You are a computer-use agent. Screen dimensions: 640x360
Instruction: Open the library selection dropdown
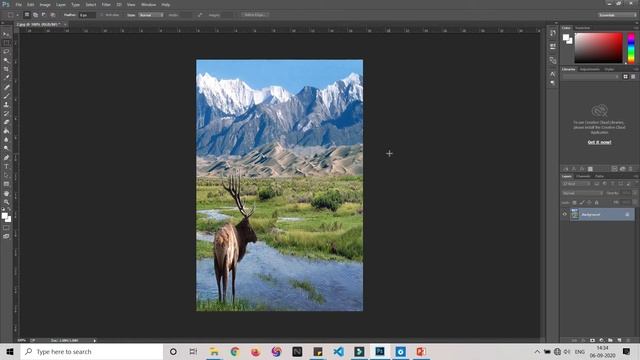click(x=591, y=76)
